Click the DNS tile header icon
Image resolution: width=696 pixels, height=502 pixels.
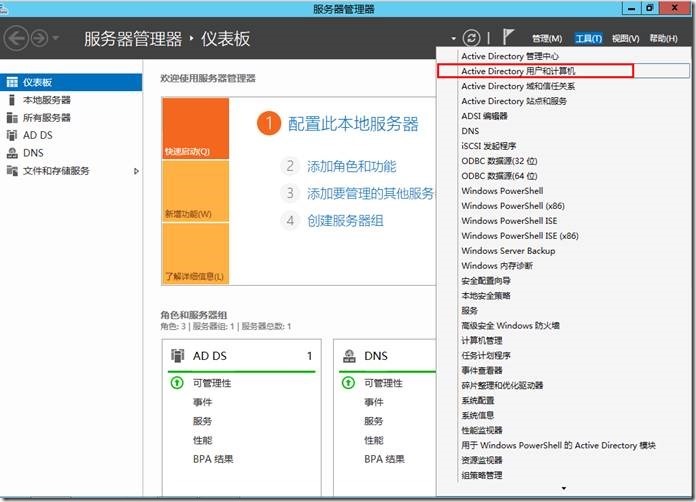(349, 356)
